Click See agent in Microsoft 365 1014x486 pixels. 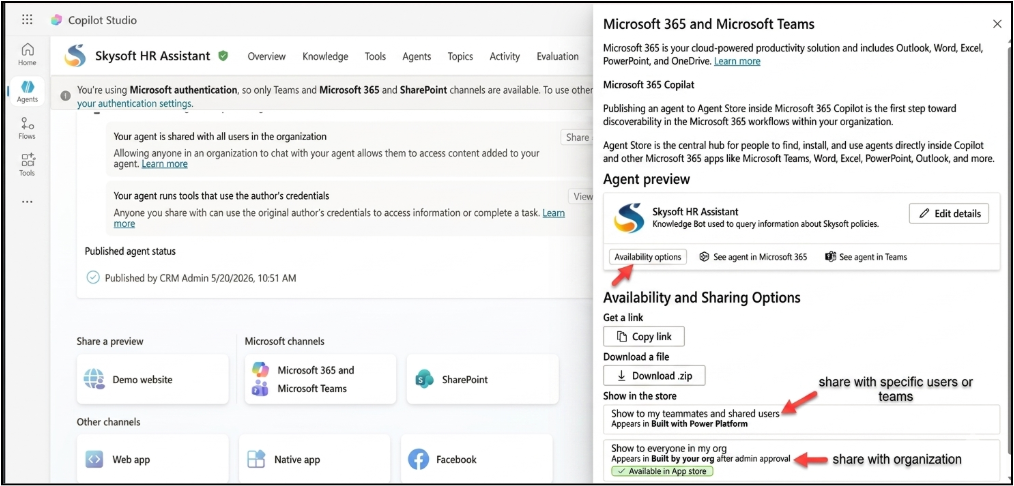(753, 257)
